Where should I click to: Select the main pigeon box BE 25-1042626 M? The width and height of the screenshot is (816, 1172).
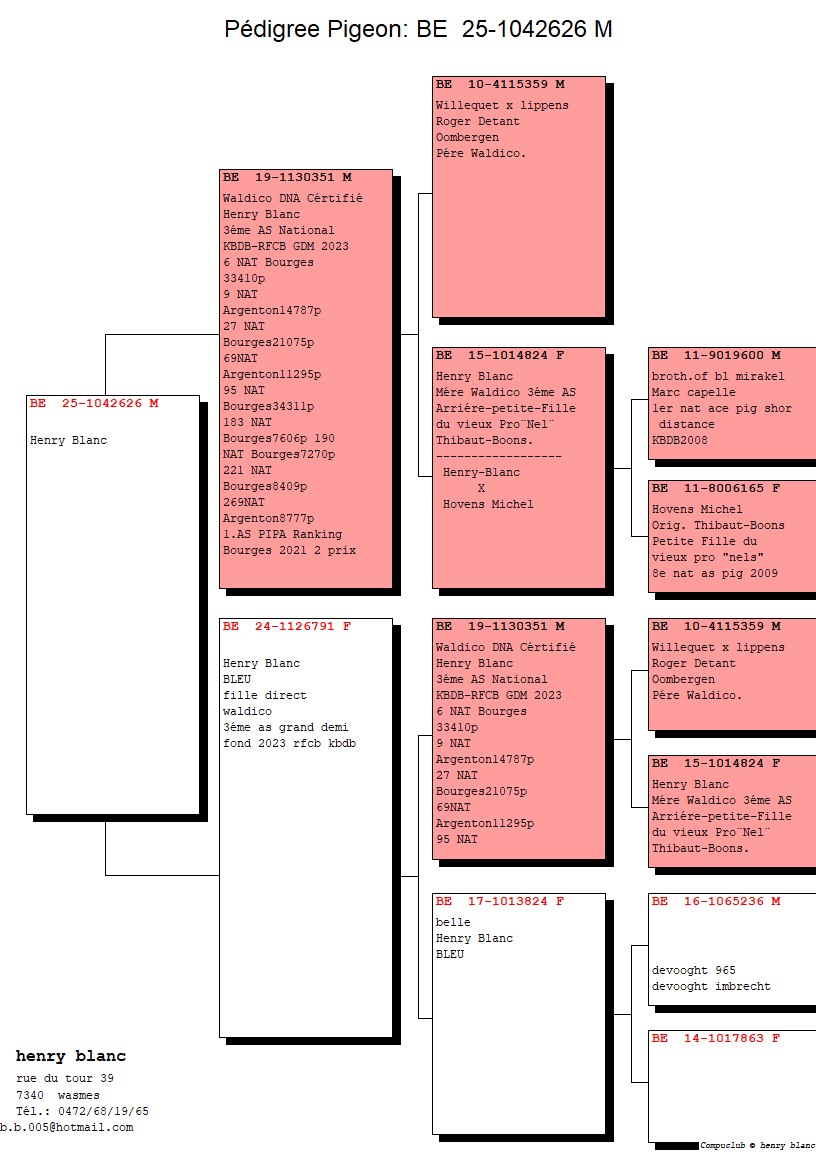[x=113, y=604]
